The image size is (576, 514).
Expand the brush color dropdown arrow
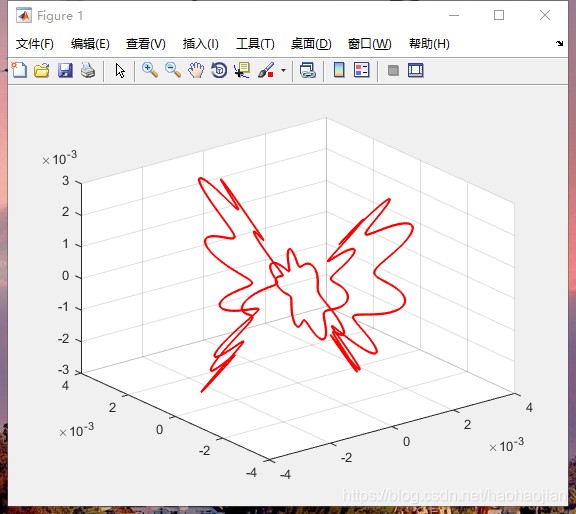click(x=283, y=70)
